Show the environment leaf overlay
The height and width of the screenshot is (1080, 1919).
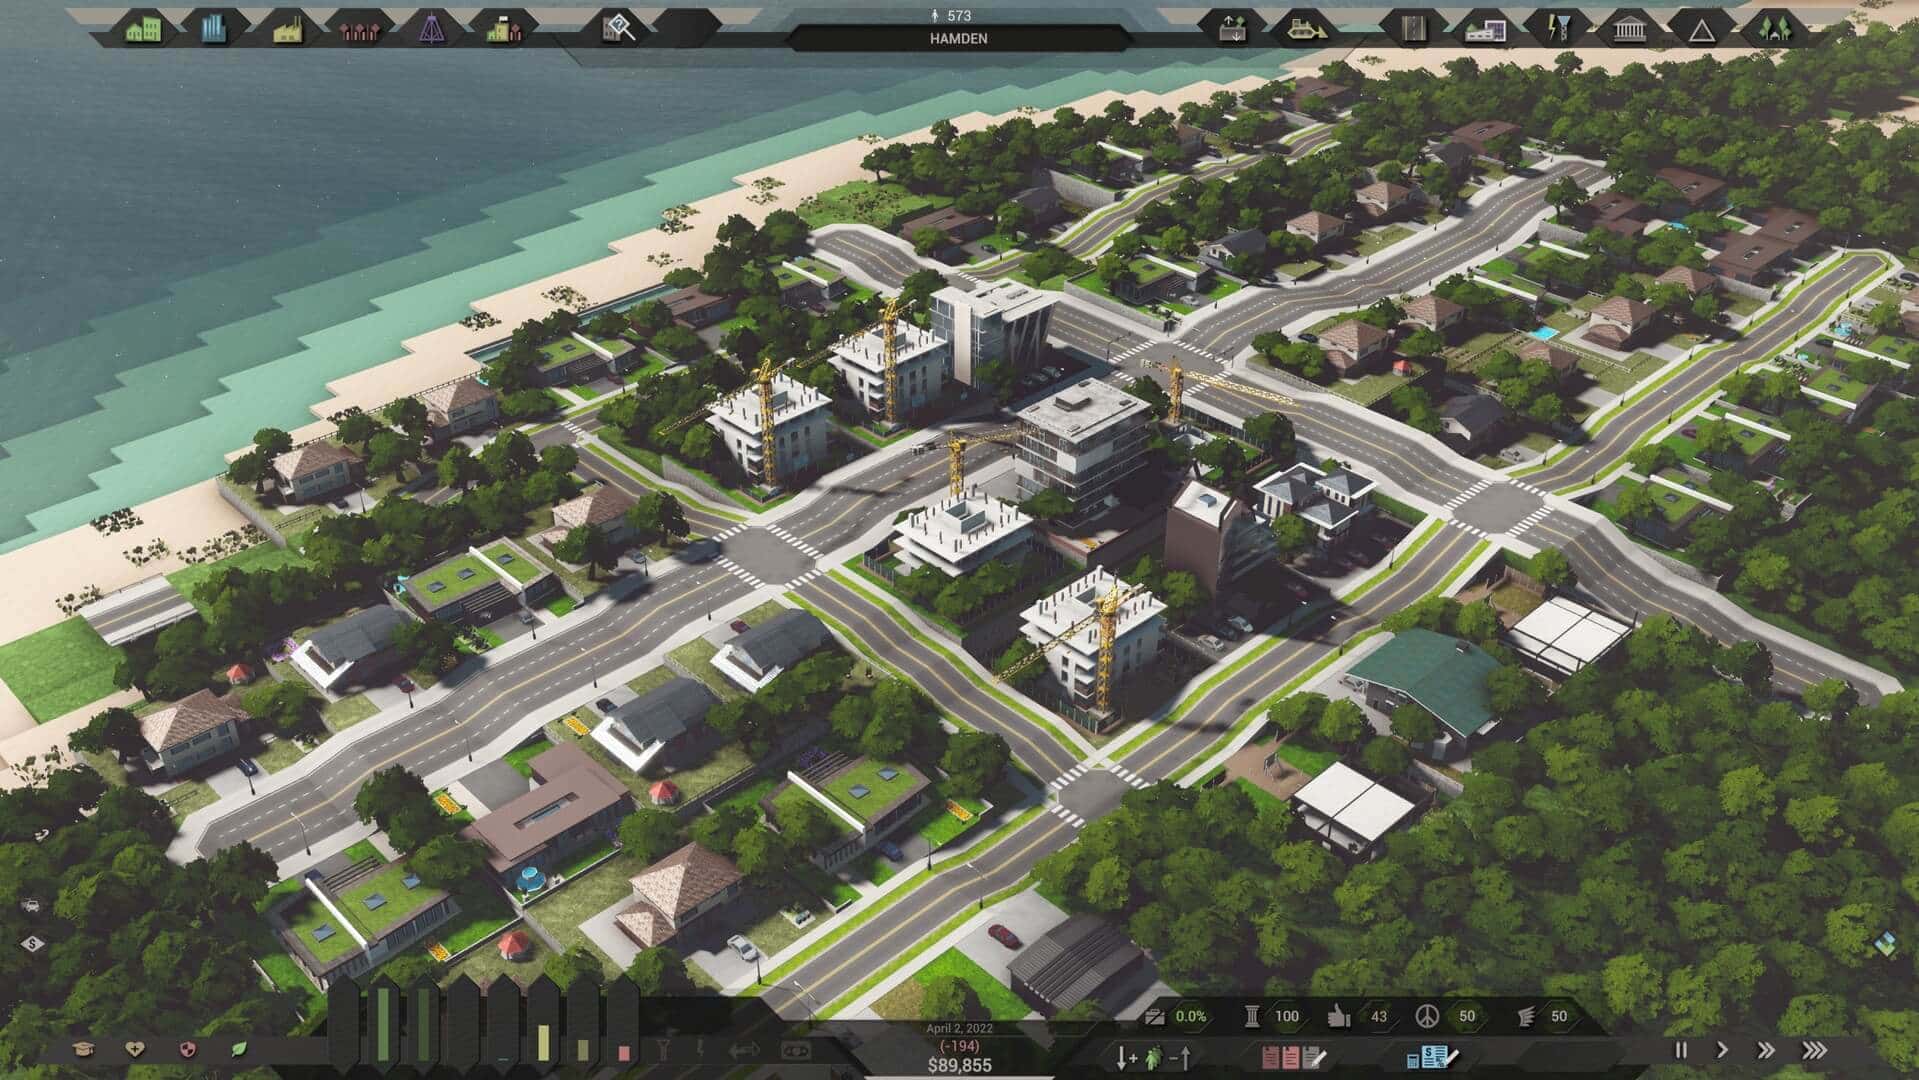[239, 1049]
